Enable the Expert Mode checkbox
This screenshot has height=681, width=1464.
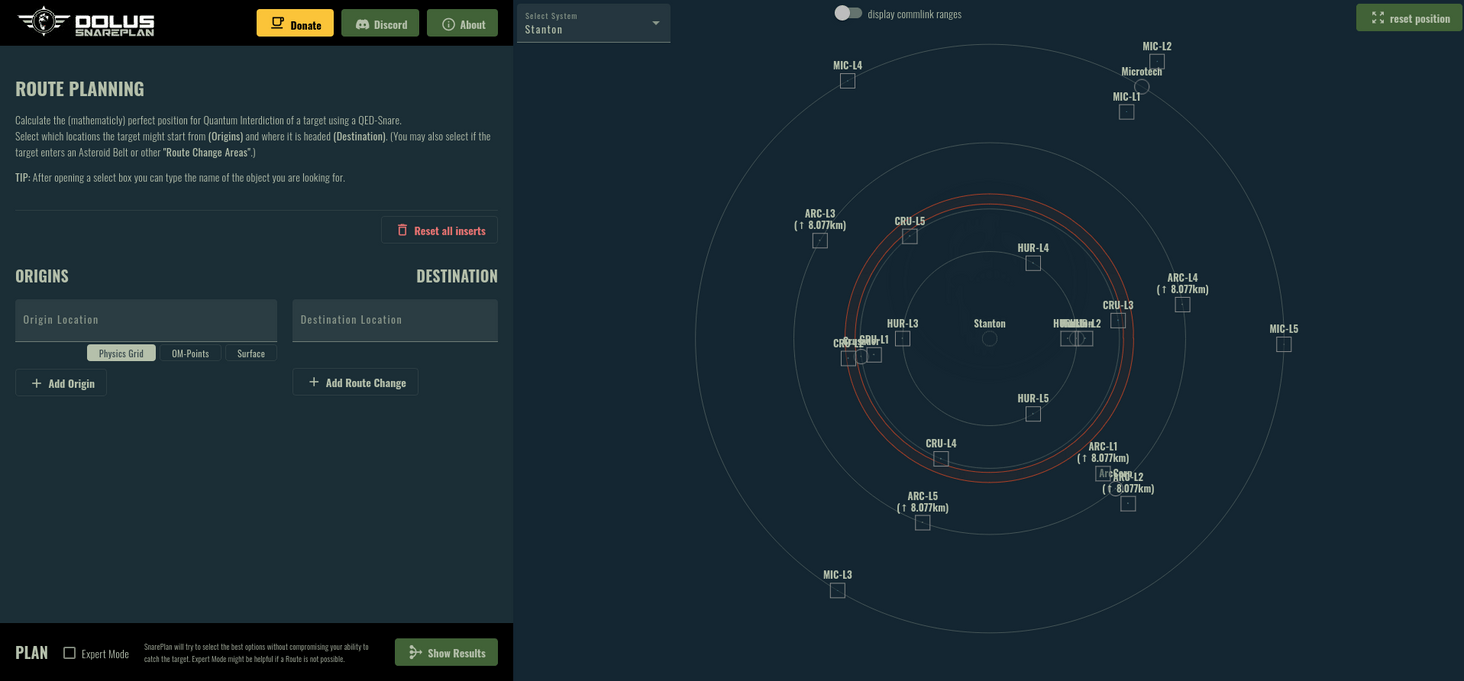[69, 653]
